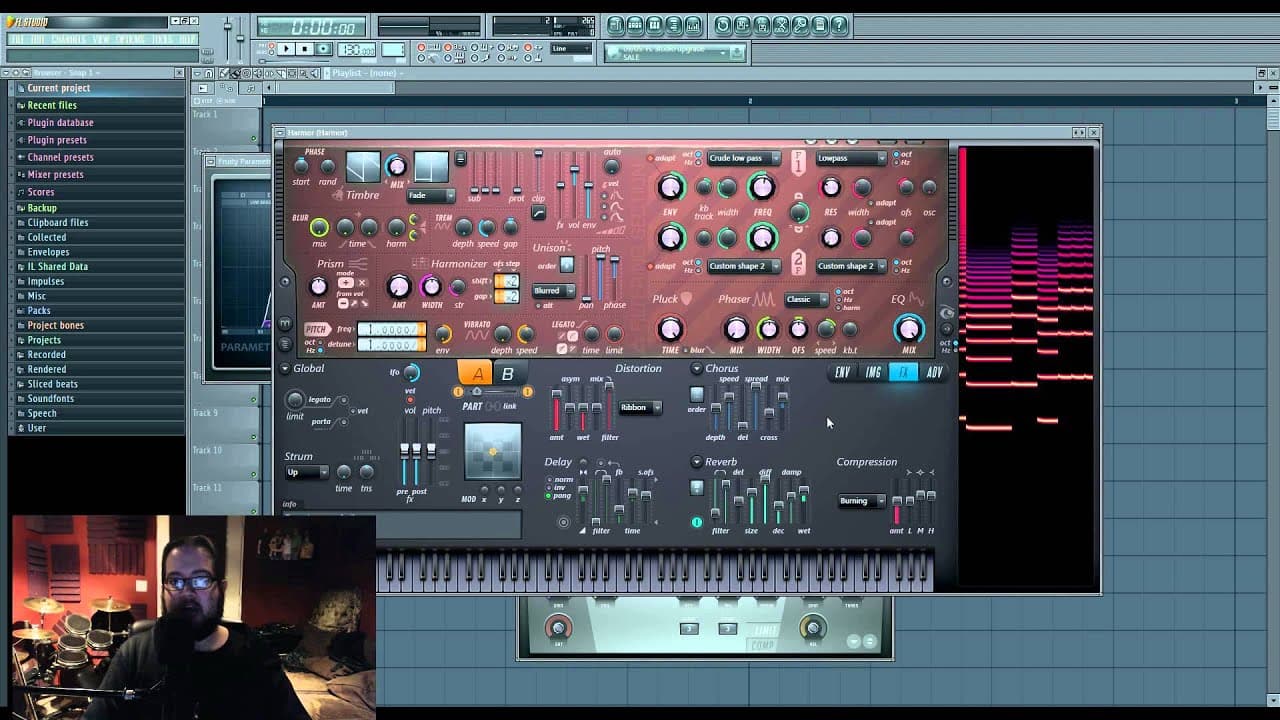Click the Phase start knob
Screen dimensions: 1280x720
coord(302,166)
